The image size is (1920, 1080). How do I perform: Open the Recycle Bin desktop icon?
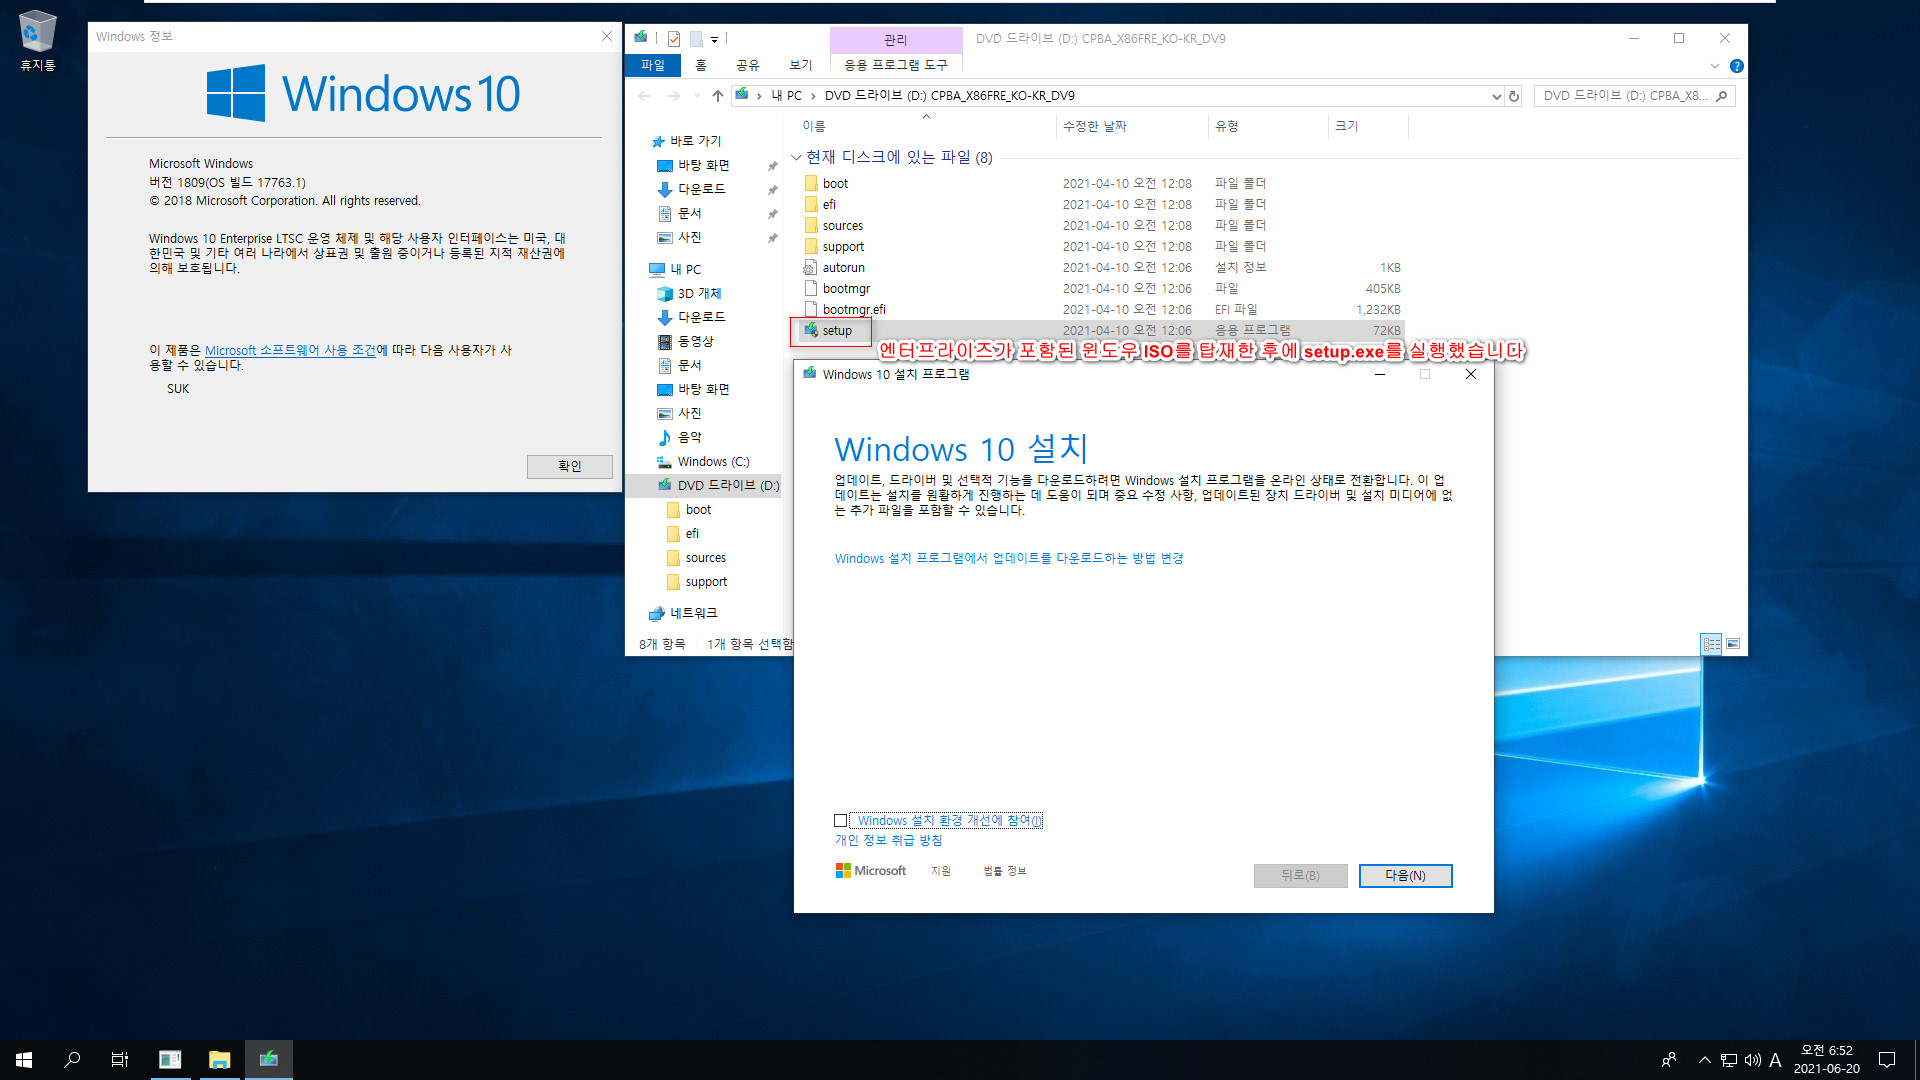pyautogui.click(x=38, y=40)
